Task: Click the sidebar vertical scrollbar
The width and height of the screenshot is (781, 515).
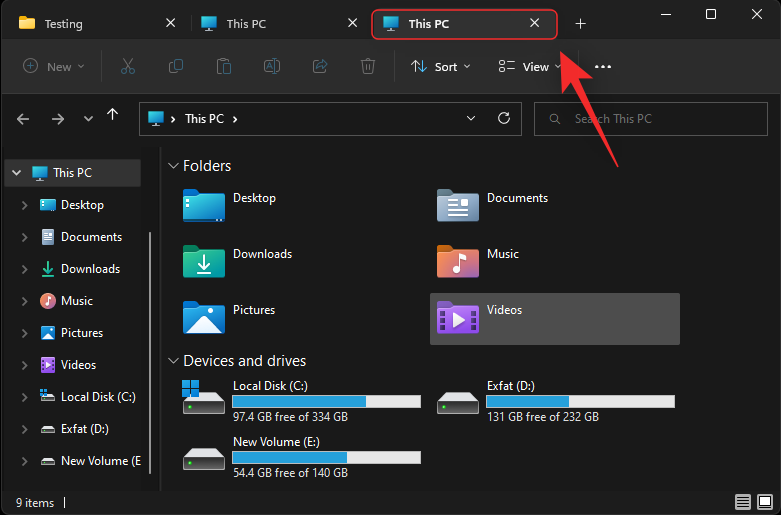Action: tap(150, 353)
